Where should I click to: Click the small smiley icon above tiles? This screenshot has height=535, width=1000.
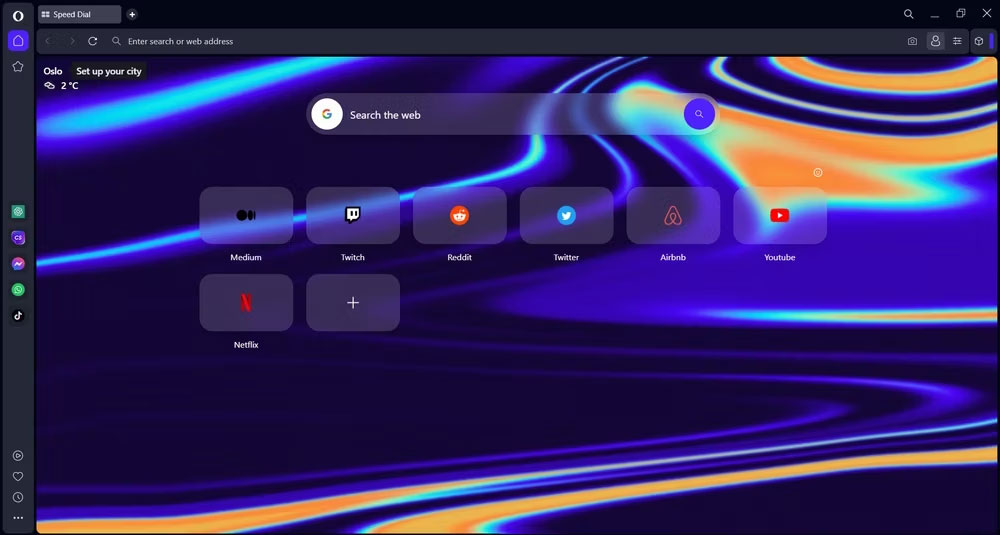818,172
